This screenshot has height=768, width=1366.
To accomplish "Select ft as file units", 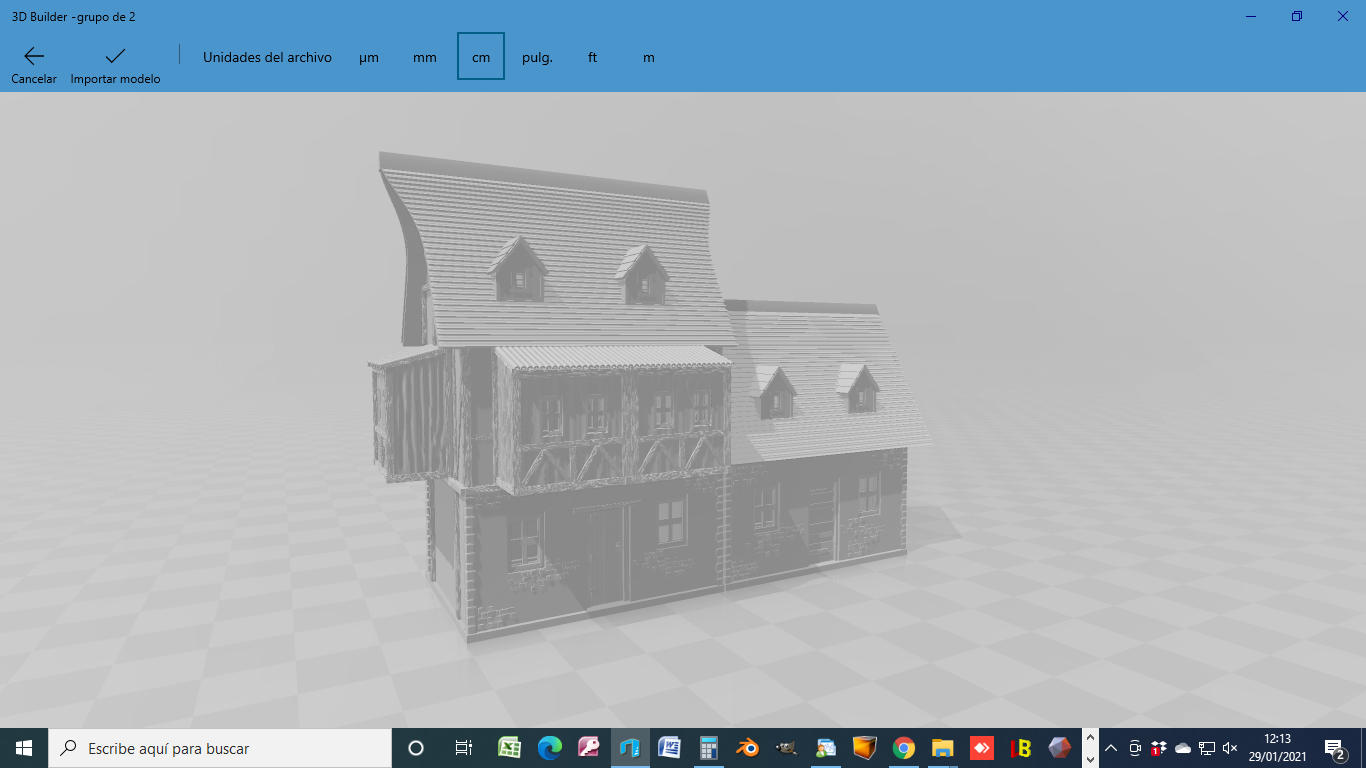I will point(593,57).
